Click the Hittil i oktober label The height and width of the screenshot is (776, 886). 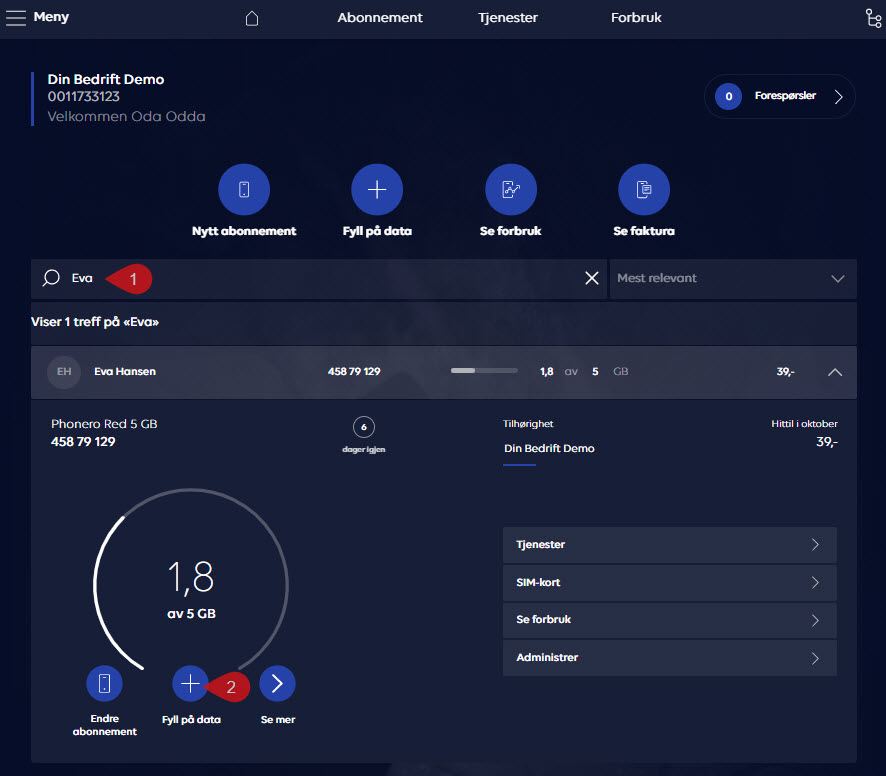click(x=804, y=424)
